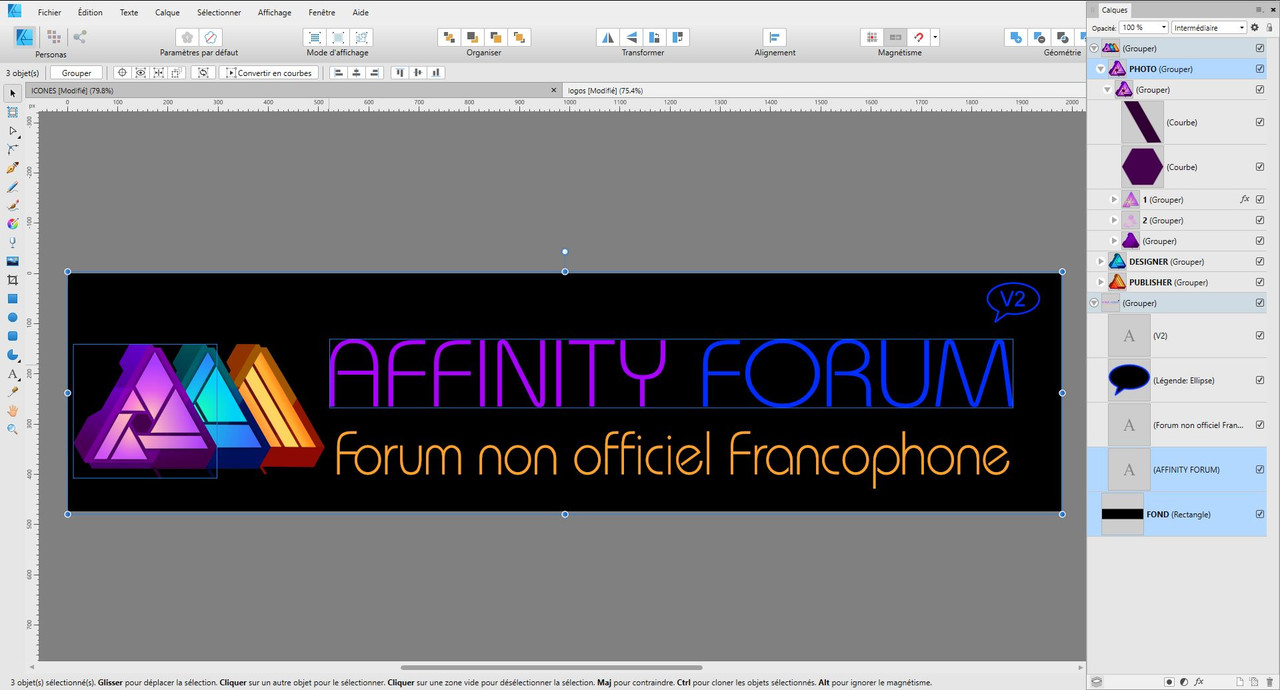Expand the DESIGNER group layer
The height and width of the screenshot is (690, 1280).
(1101, 261)
